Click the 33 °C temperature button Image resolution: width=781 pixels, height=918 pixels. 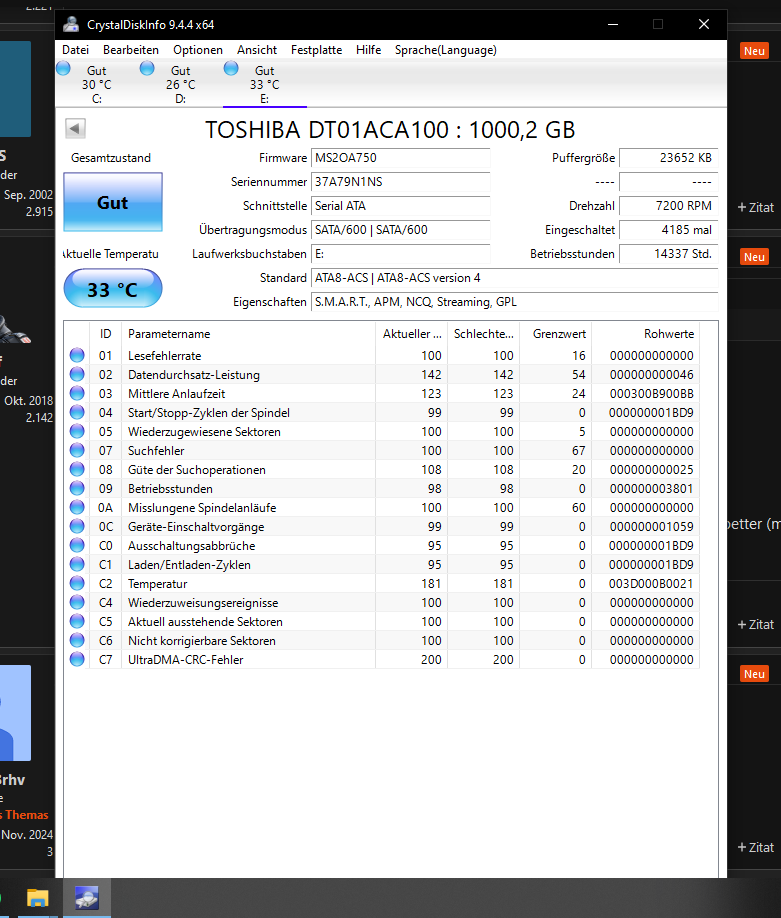coord(113,289)
